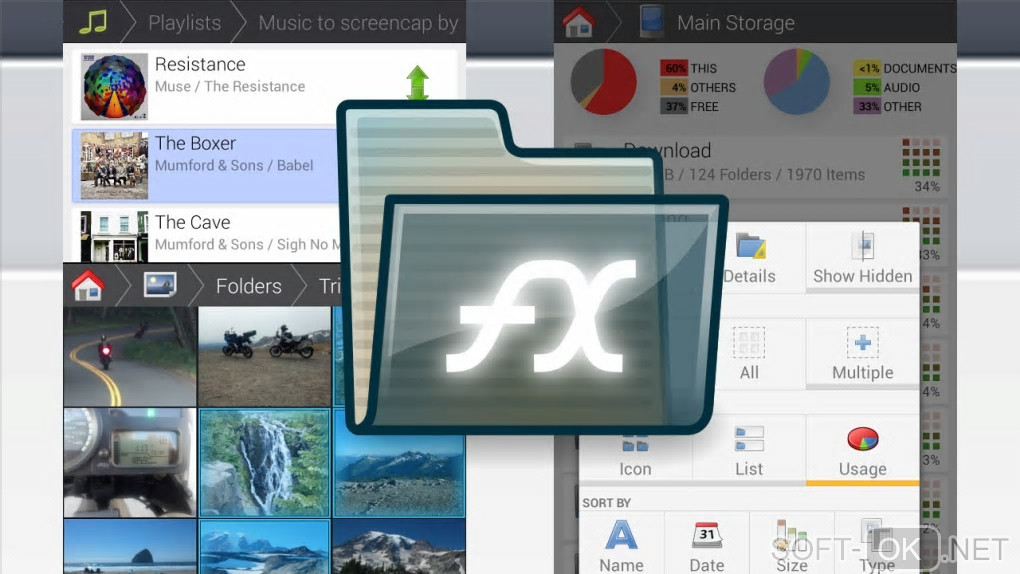Select the 5% AUDIO legend entry
The height and width of the screenshot is (574, 1020).
pyautogui.click(x=887, y=87)
